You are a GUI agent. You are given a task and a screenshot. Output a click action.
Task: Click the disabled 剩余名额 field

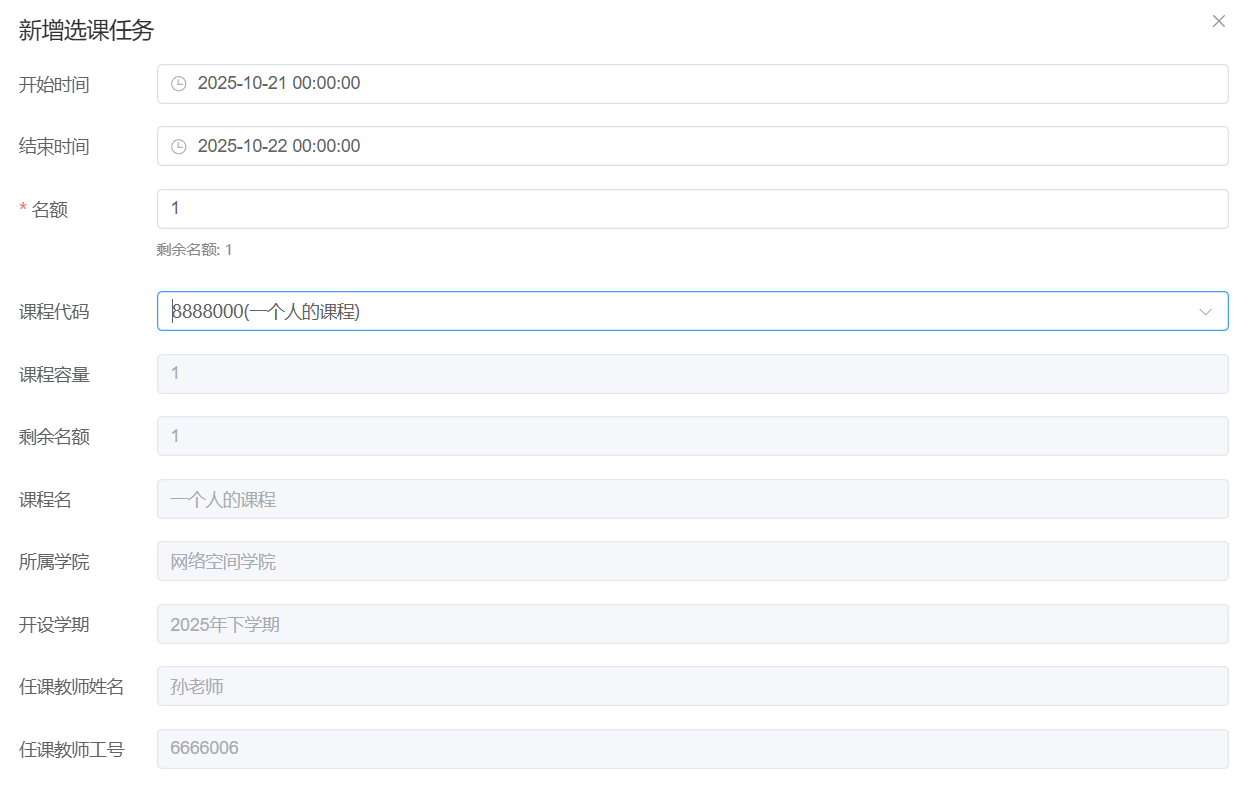point(692,436)
